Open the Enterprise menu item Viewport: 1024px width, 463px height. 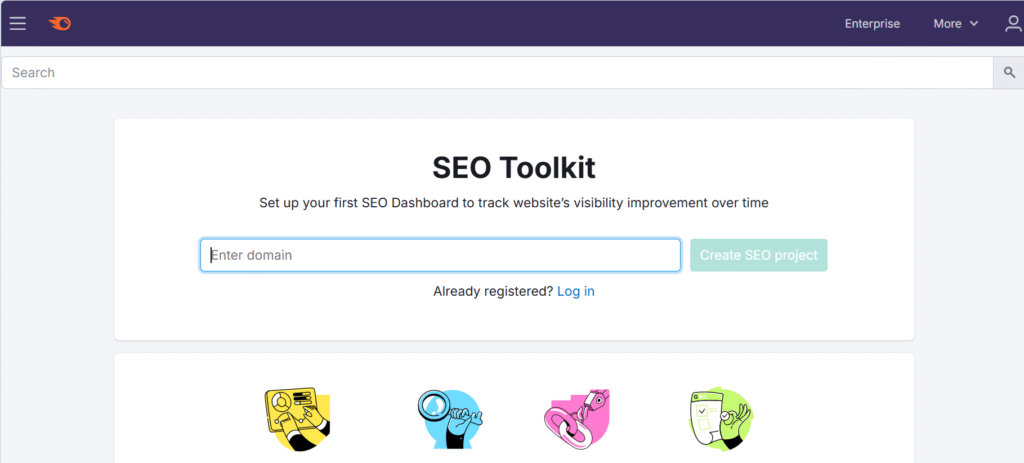[x=872, y=24]
